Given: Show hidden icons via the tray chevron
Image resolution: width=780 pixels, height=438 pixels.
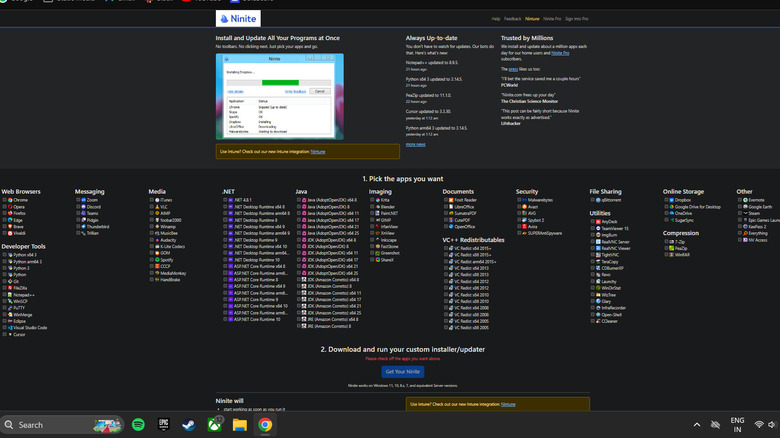Looking at the screenshot, I should [697, 425].
